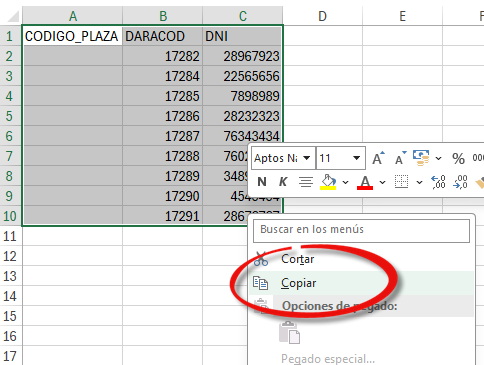Click cell with value 22565656
Image resolution: width=484 pixels, height=365 pixels.
(x=243, y=76)
